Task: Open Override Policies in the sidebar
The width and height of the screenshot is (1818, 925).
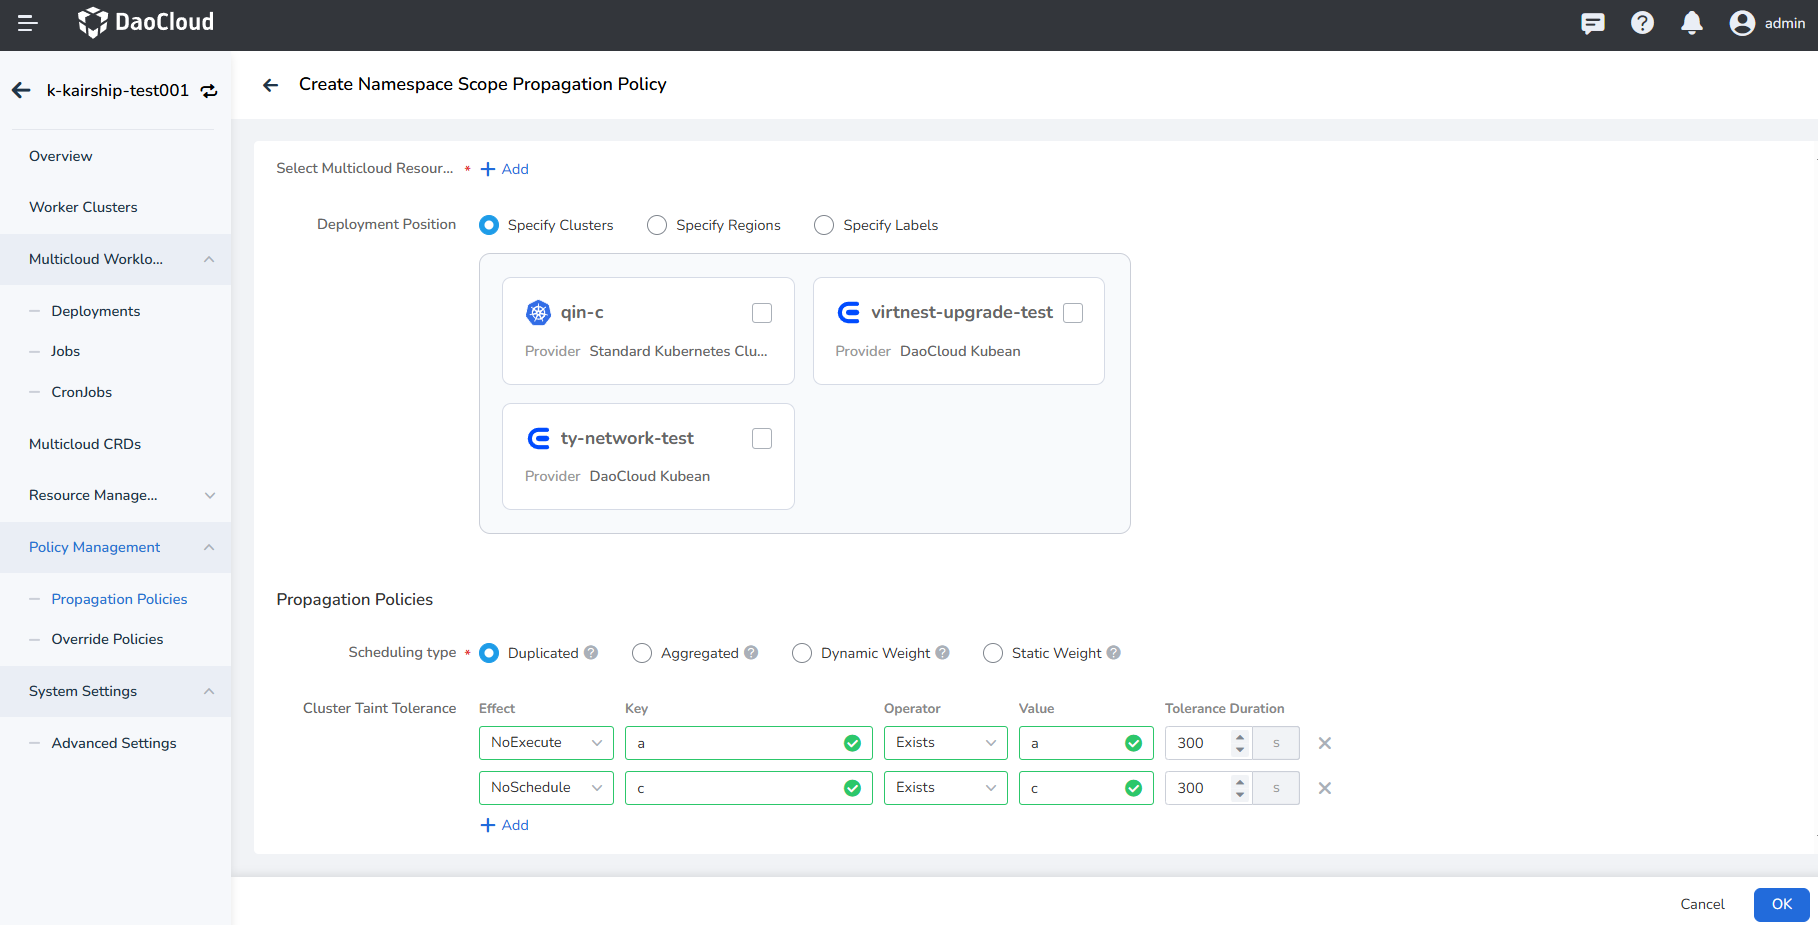Action: coord(107,639)
